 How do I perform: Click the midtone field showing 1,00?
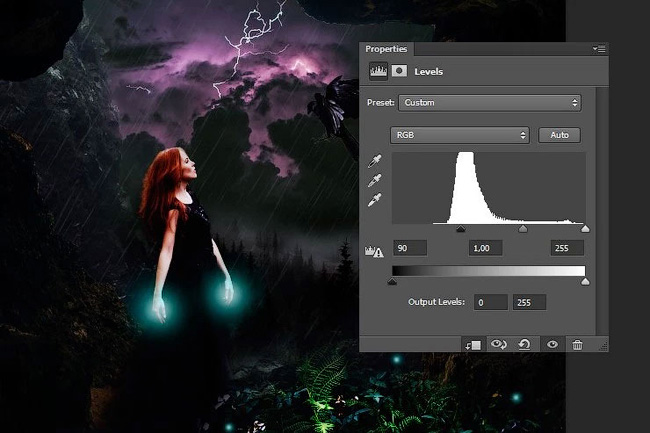(486, 248)
